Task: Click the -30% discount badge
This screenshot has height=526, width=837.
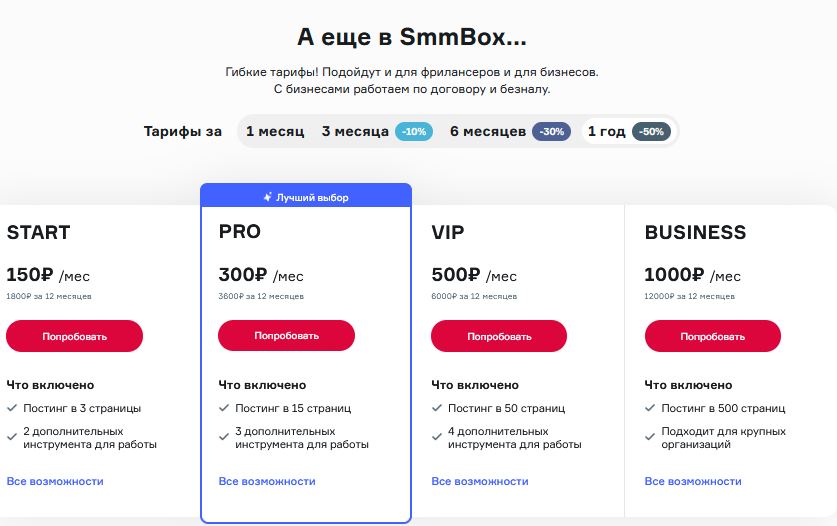Action: [551, 132]
